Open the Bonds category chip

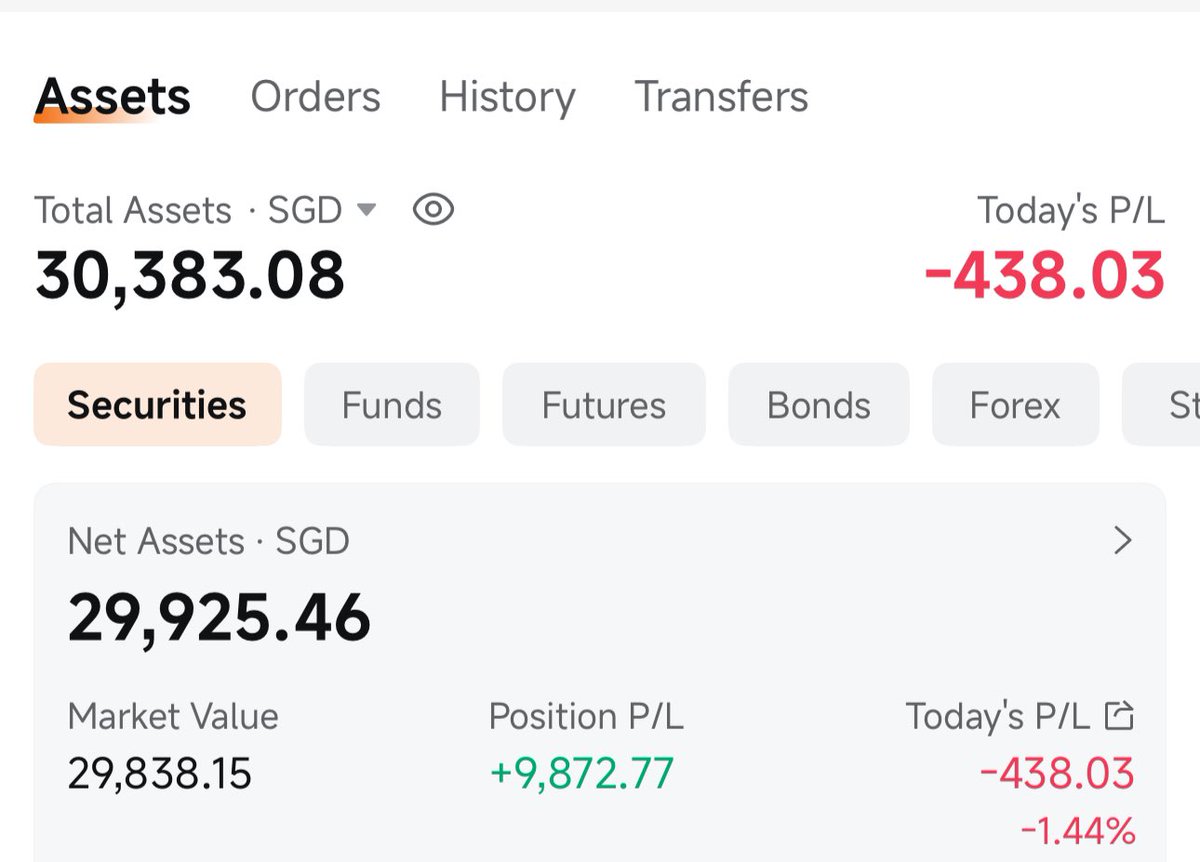coord(819,405)
